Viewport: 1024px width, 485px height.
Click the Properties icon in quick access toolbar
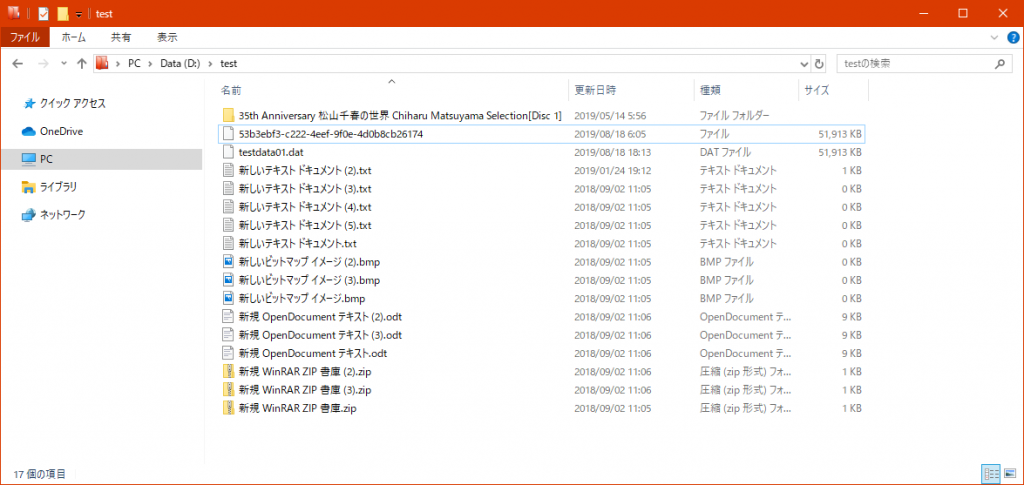pos(43,13)
